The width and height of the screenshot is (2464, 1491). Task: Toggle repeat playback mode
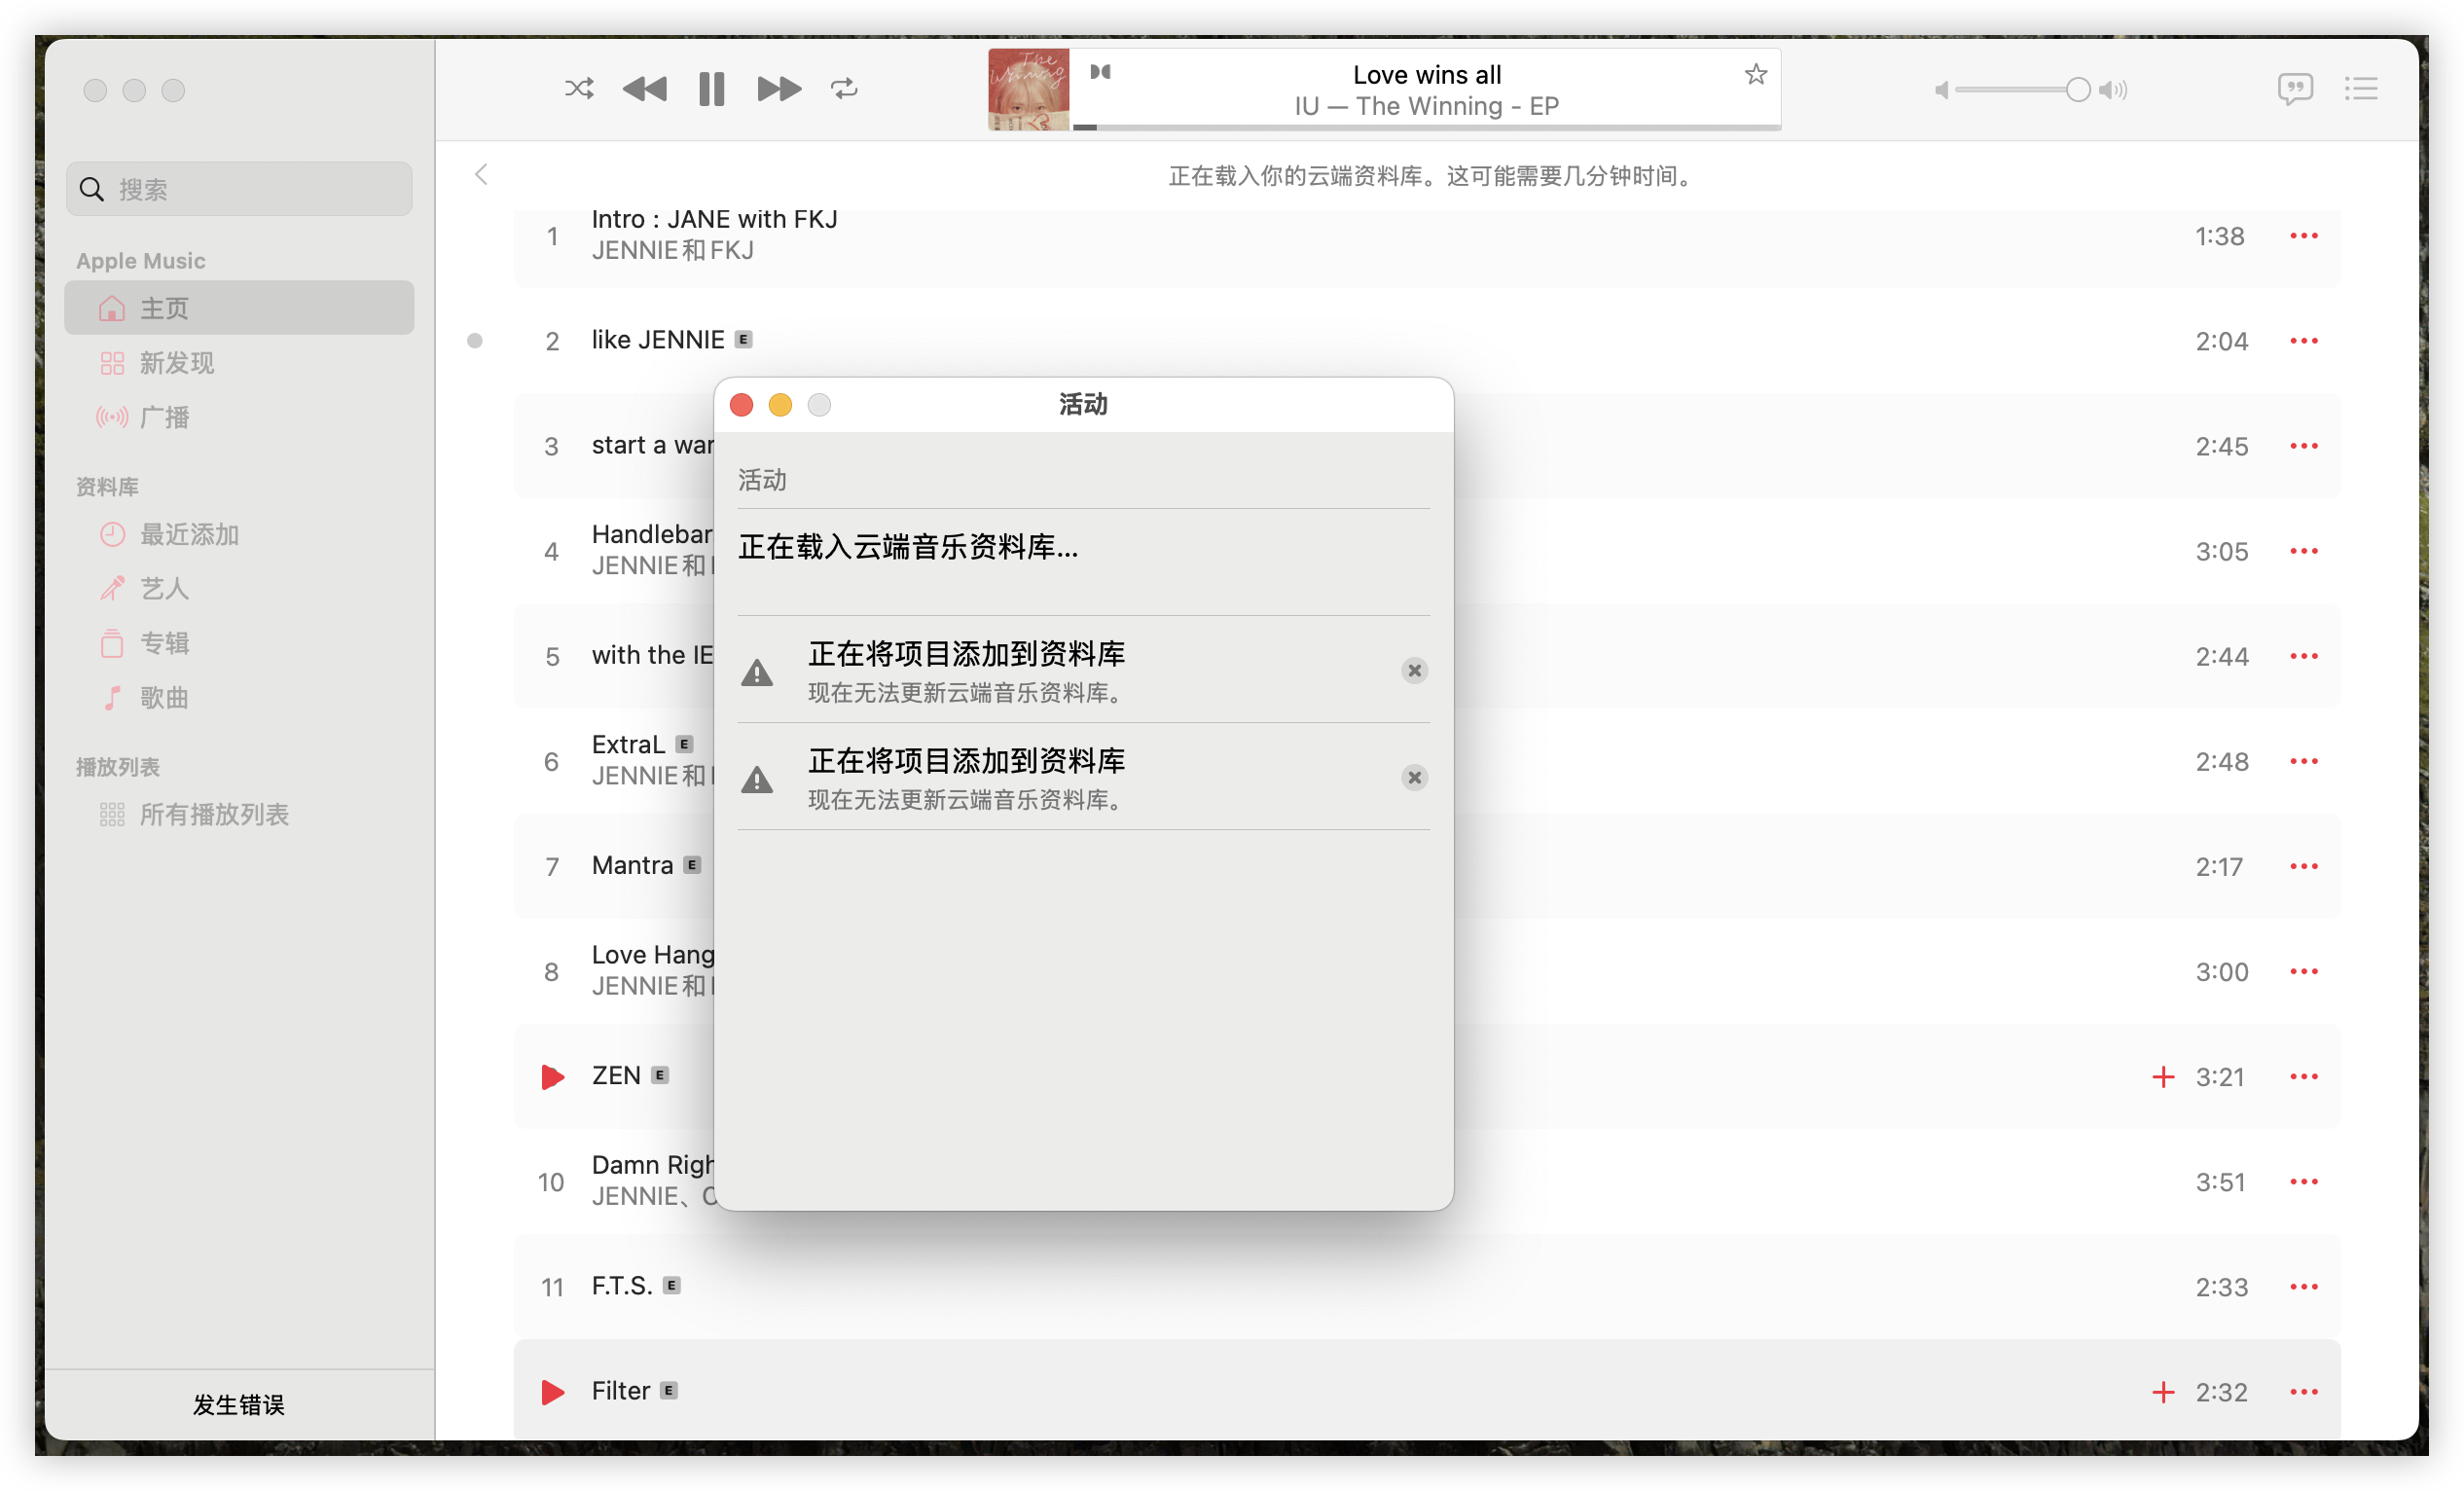pos(844,89)
